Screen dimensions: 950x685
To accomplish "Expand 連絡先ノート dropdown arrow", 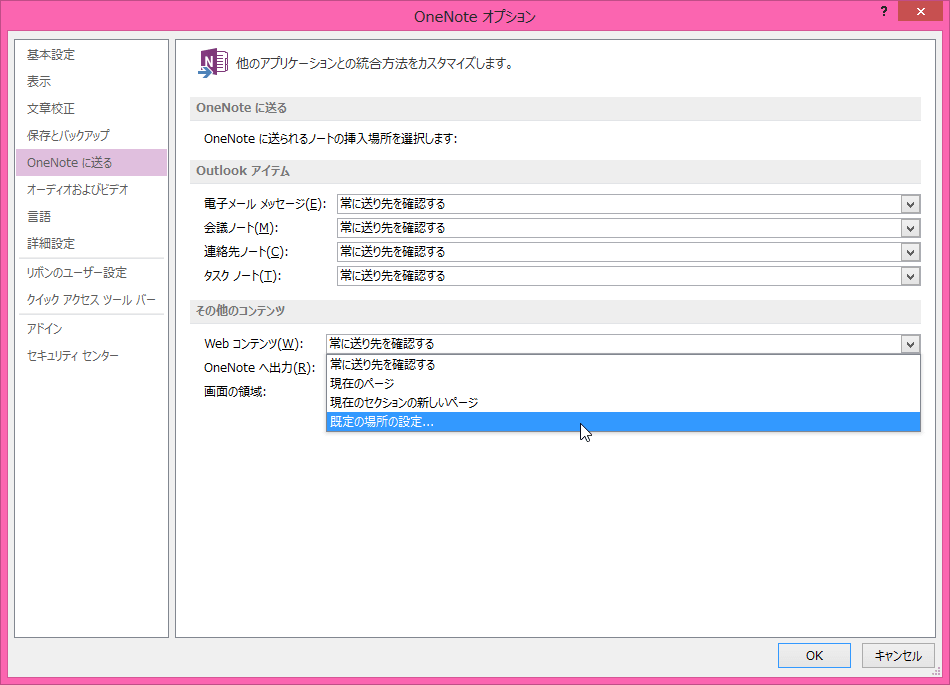I will pyautogui.click(x=910, y=252).
